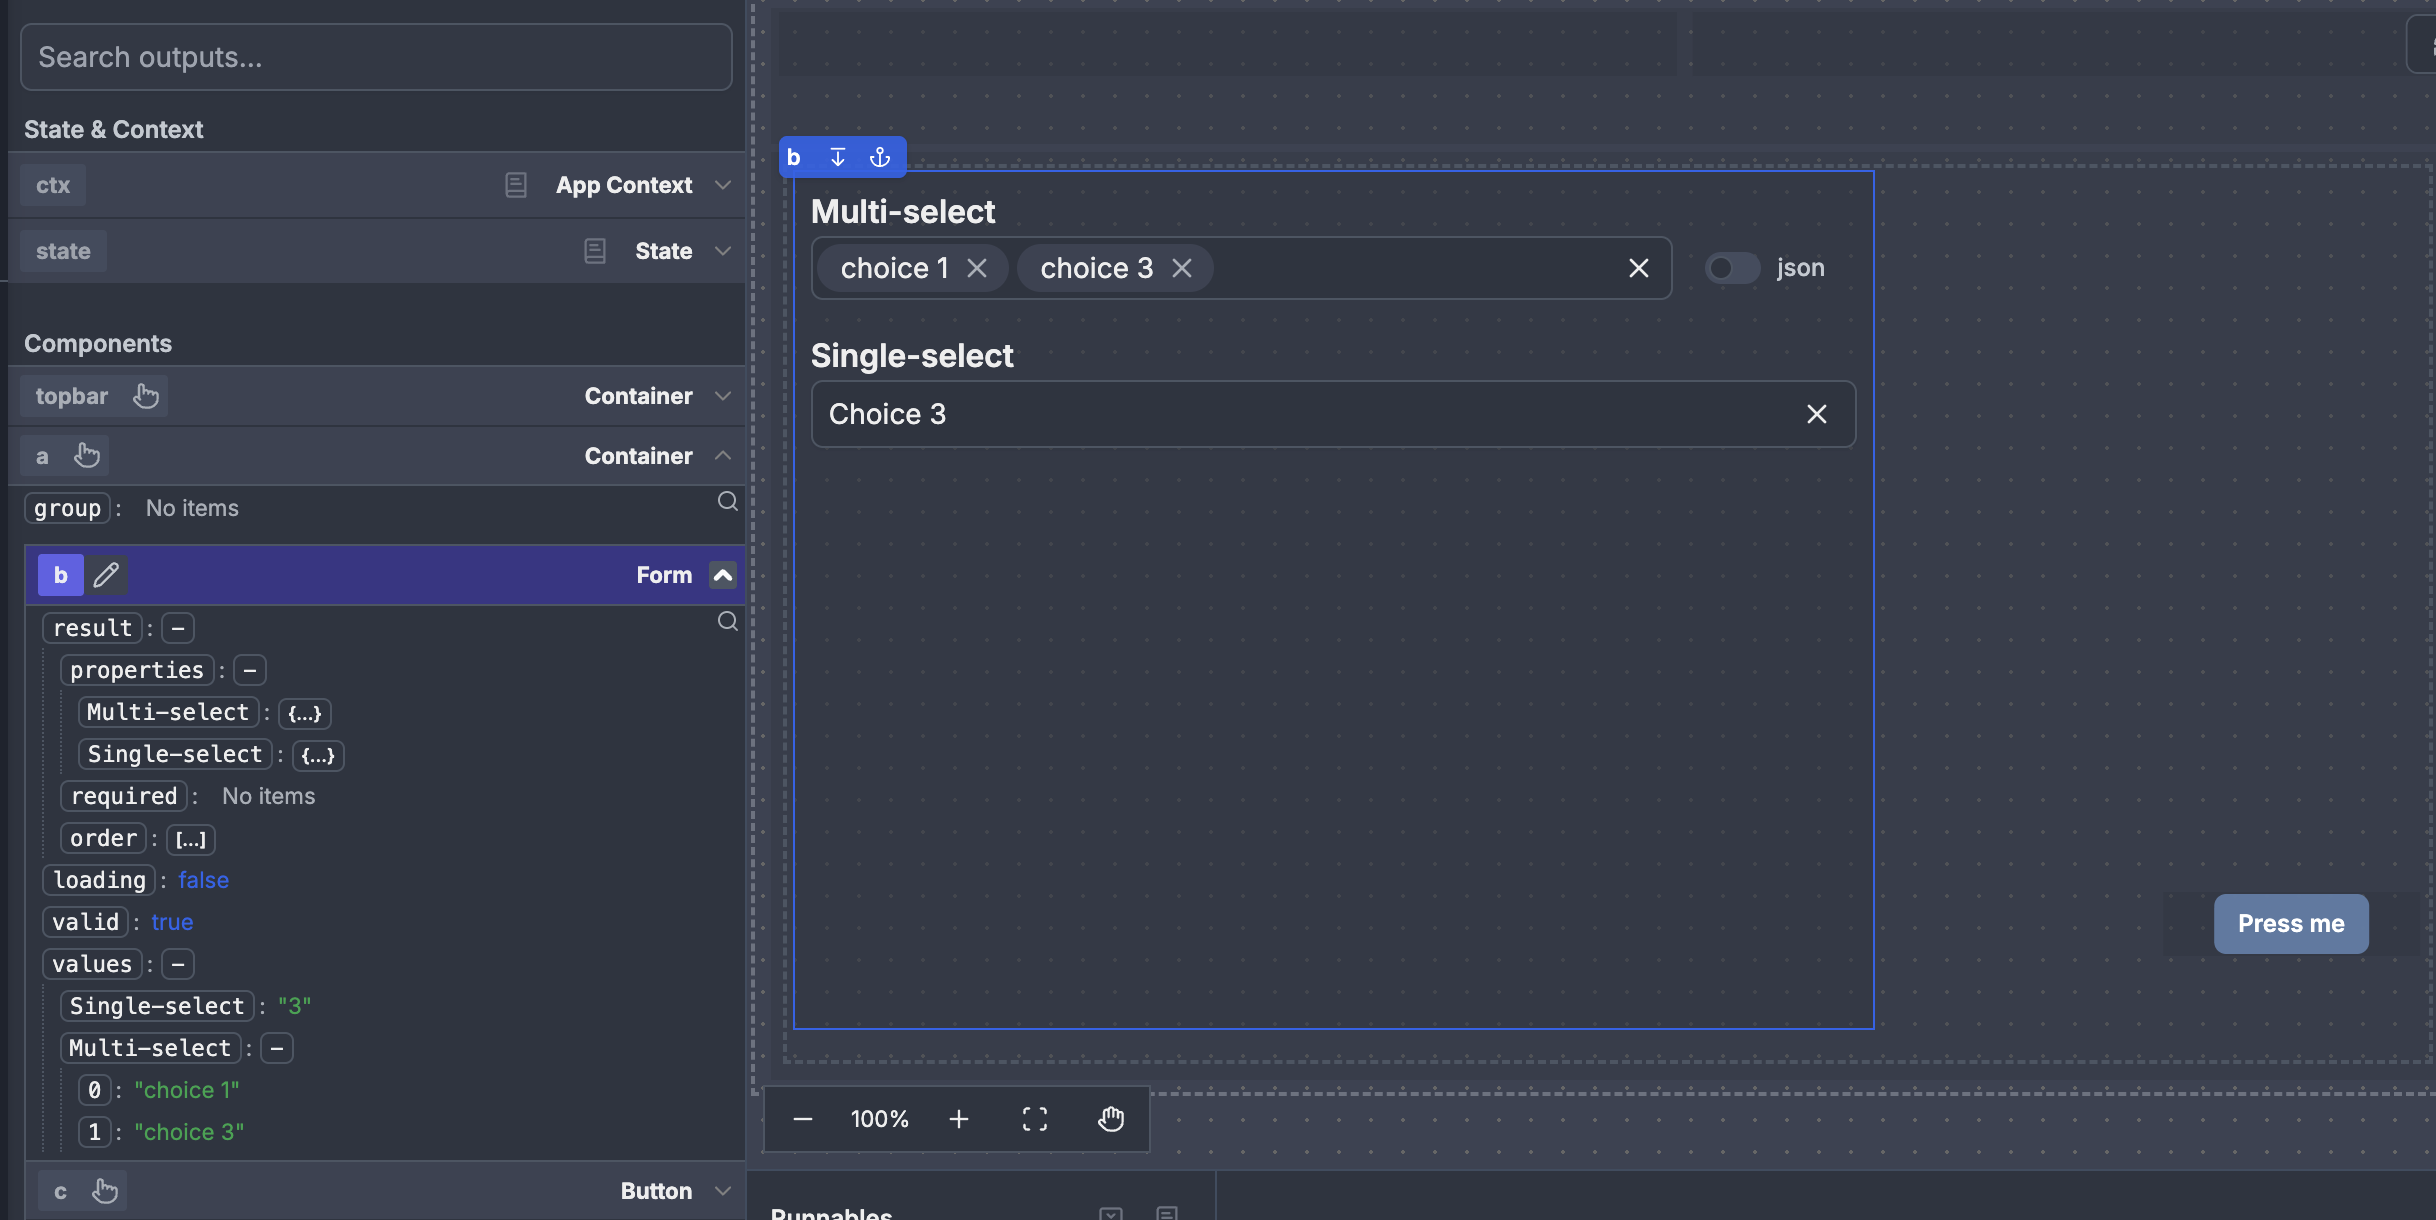
Task: Remove the choice 1 tag
Action: (x=977, y=268)
